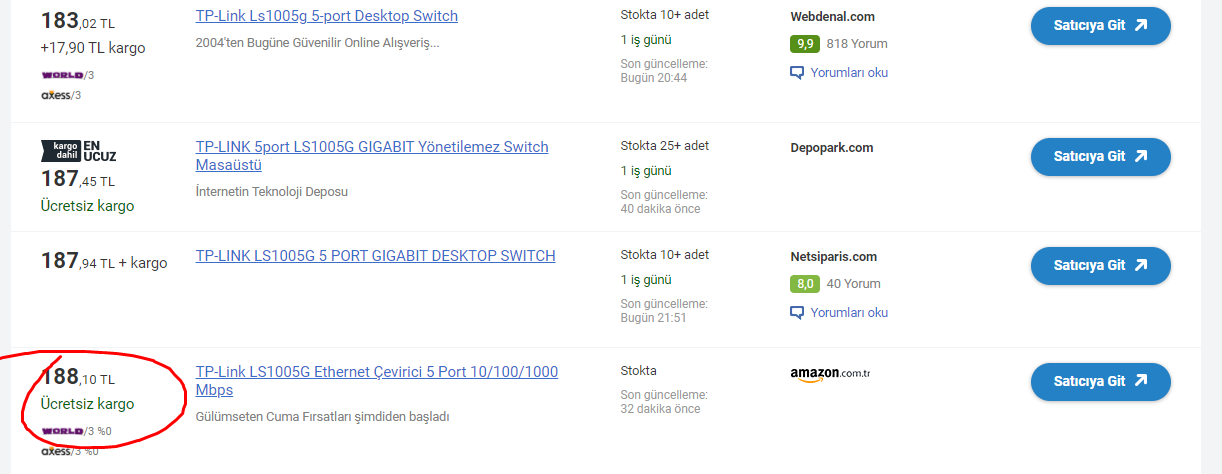
Task: Click the World card logo in Webdenal offer
Action: click(62, 75)
